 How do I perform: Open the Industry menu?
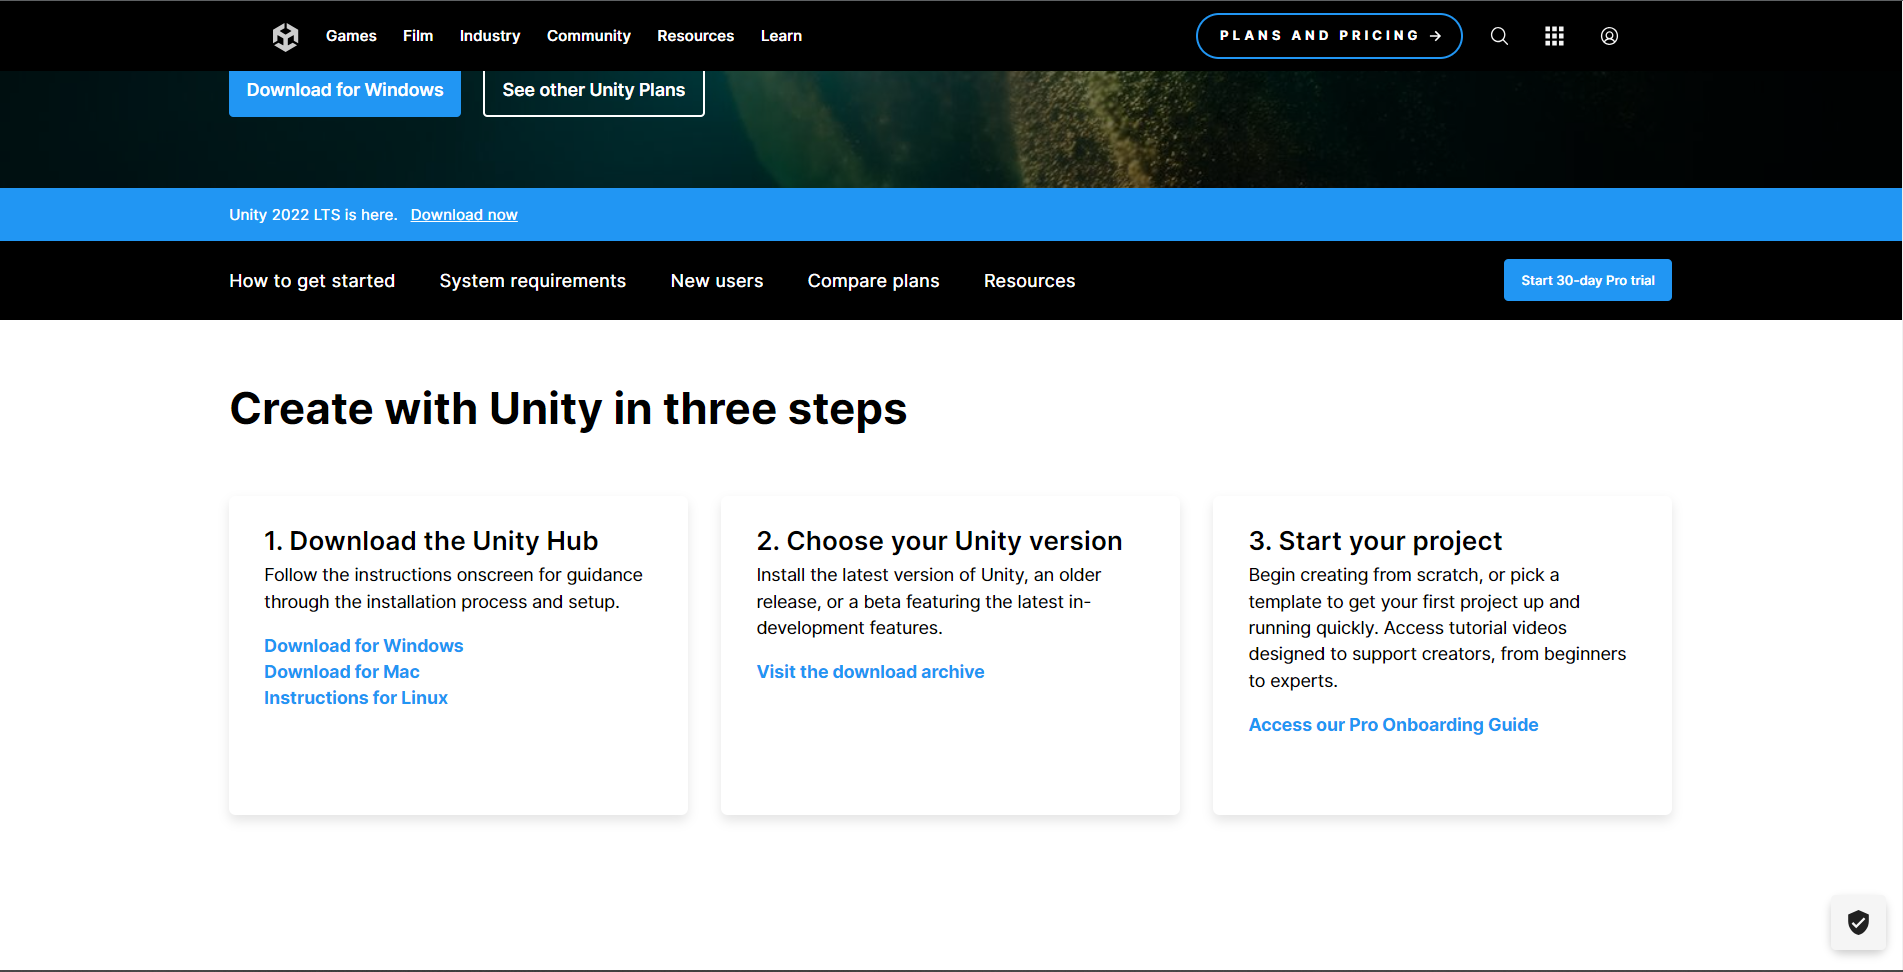point(490,36)
